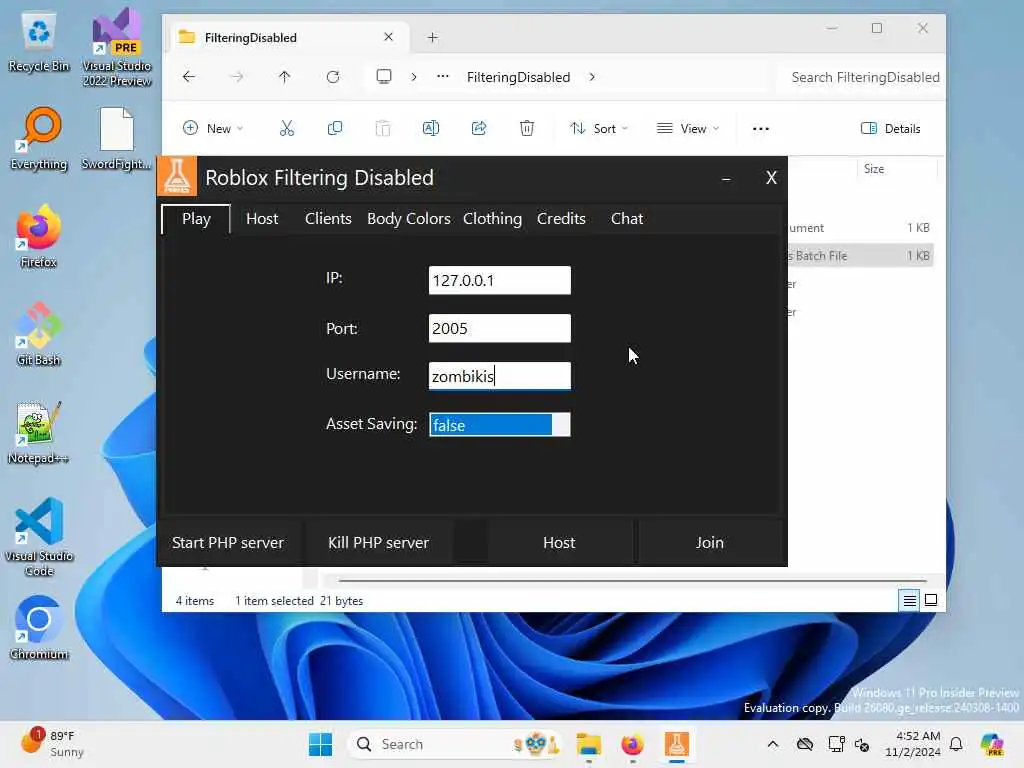1024x768 pixels.
Task: Switch to the Credits tab
Action: pyautogui.click(x=561, y=219)
